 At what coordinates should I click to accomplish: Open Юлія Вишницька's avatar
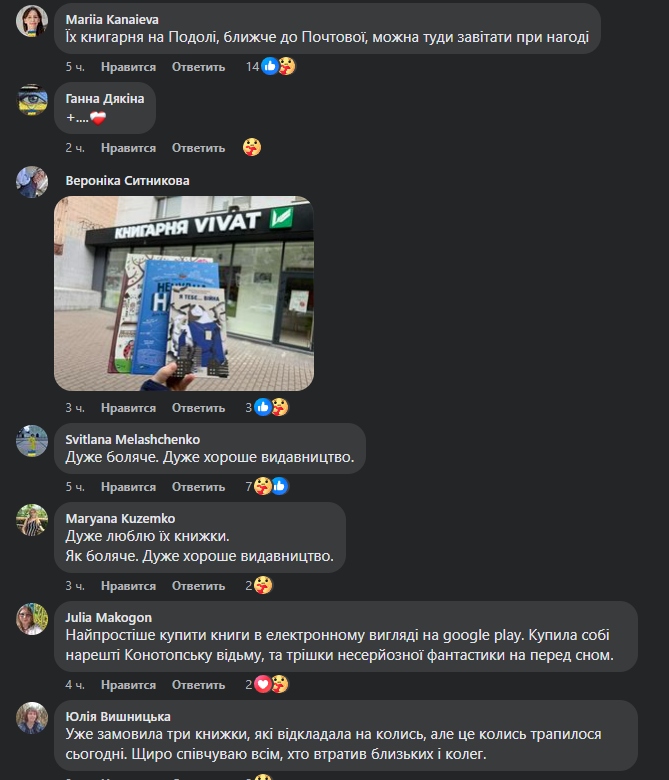point(32,718)
